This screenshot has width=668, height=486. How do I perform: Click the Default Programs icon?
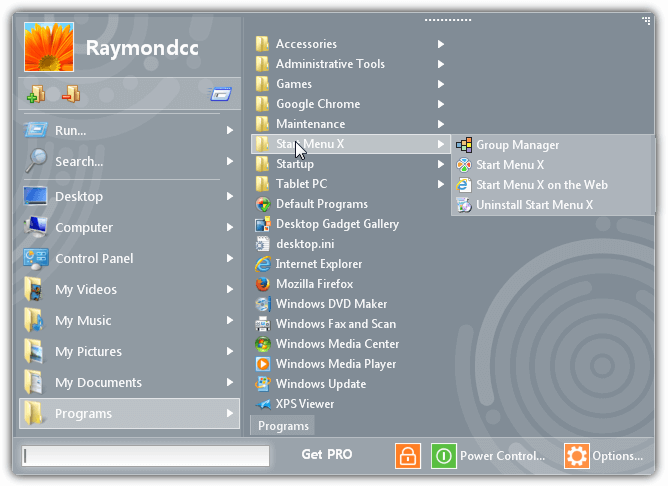pos(263,204)
